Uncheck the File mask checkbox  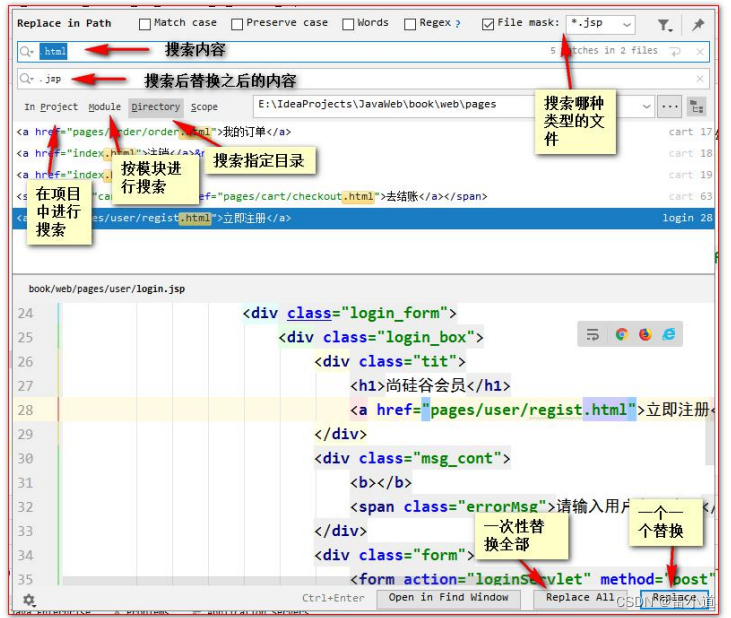point(488,24)
